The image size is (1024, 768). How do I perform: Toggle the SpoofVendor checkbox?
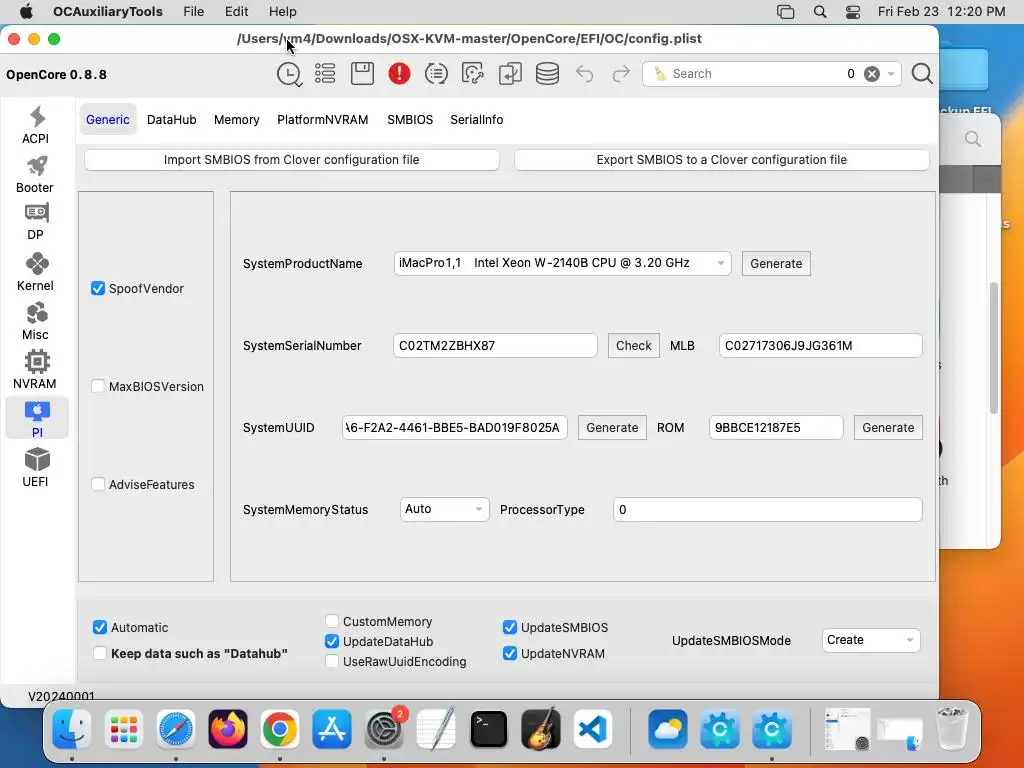pos(98,289)
